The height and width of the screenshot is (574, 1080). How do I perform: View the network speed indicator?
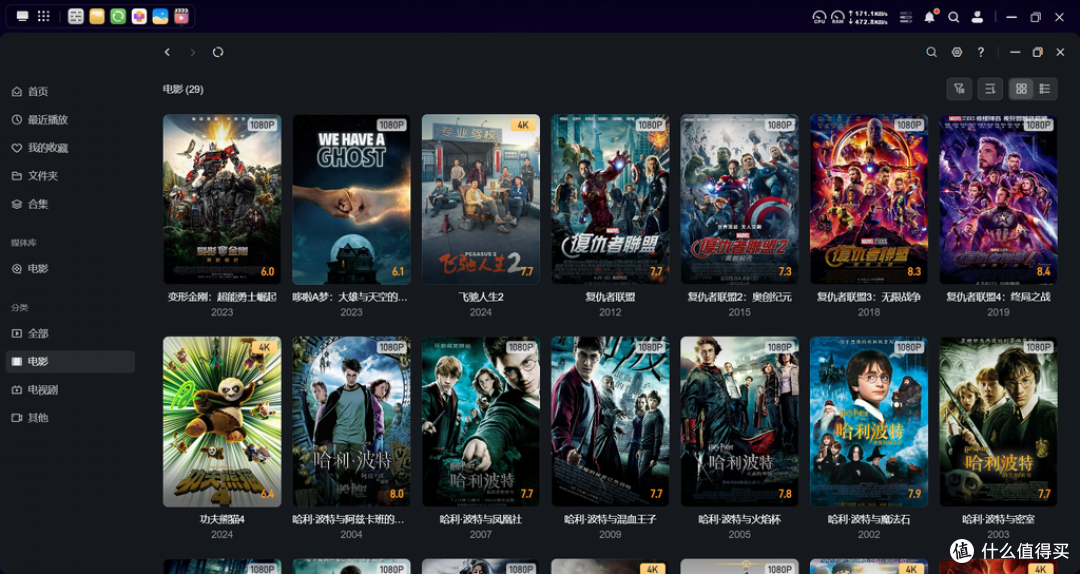coord(868,17)
